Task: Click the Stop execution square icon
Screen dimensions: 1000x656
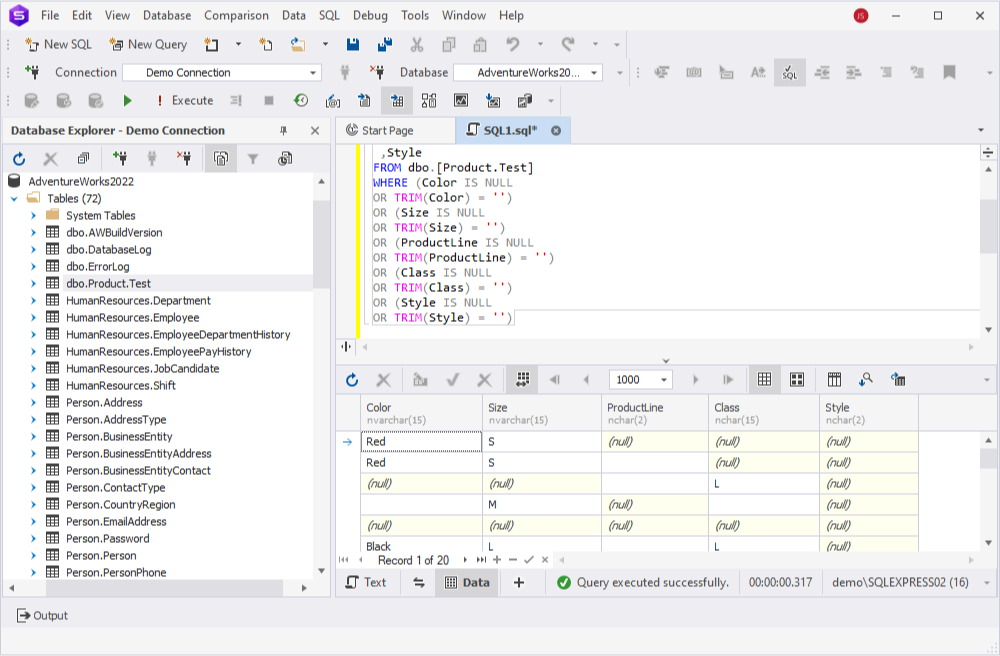Action: 268,100
